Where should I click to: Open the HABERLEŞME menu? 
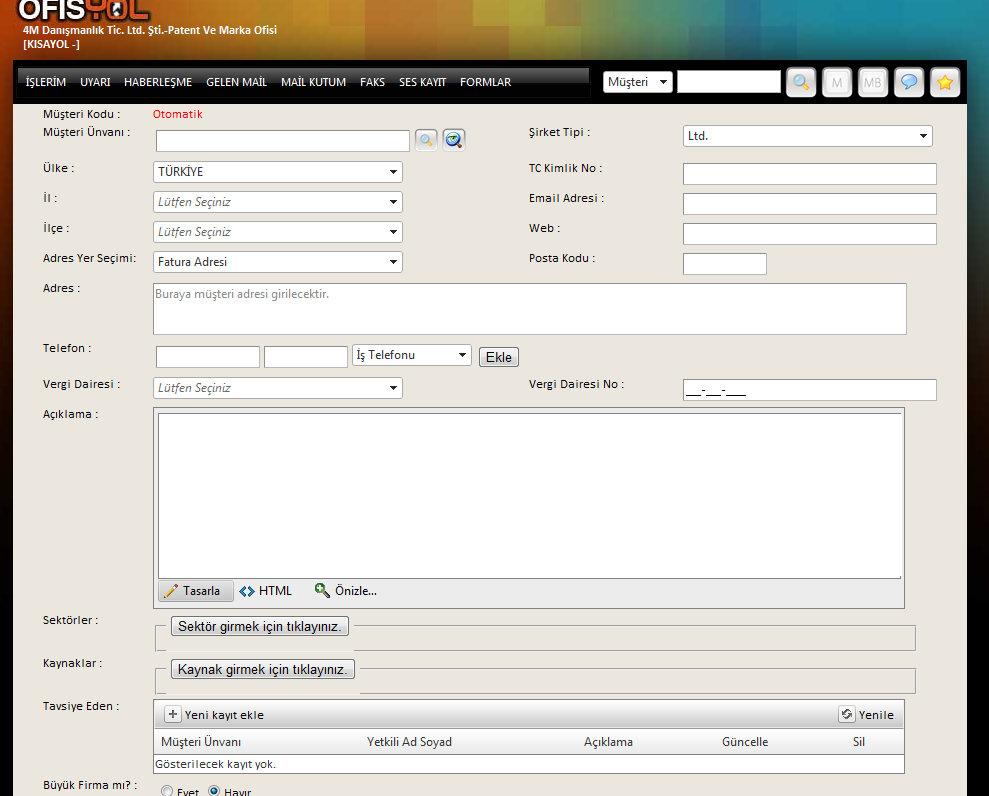[x=158, y=82]
